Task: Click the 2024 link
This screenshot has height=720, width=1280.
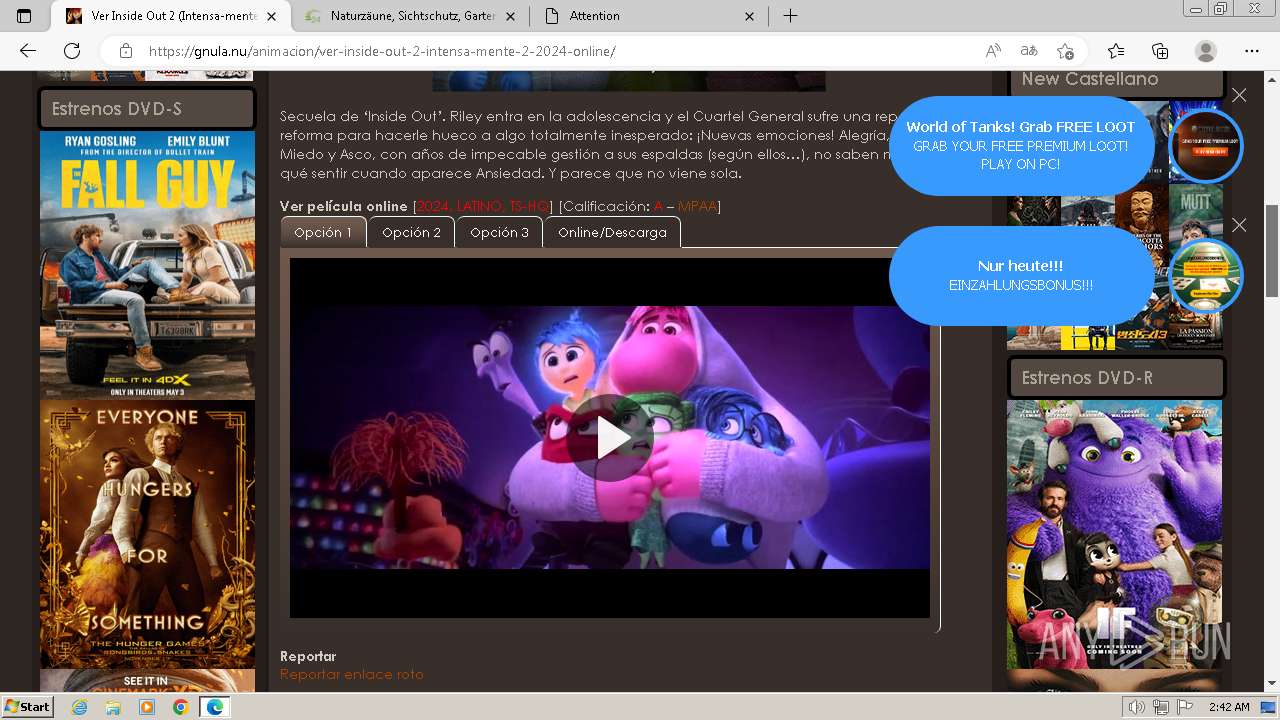Action: point(432,206)
